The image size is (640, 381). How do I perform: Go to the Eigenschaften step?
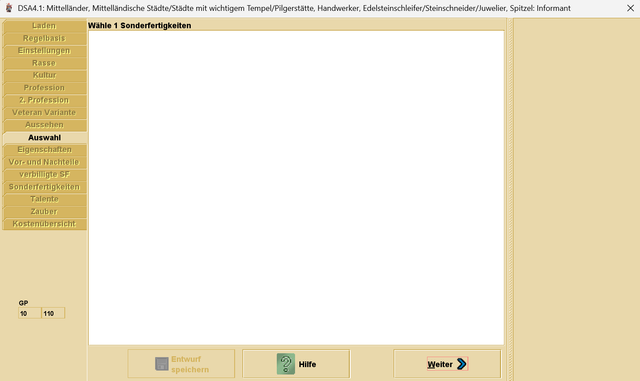44,150
